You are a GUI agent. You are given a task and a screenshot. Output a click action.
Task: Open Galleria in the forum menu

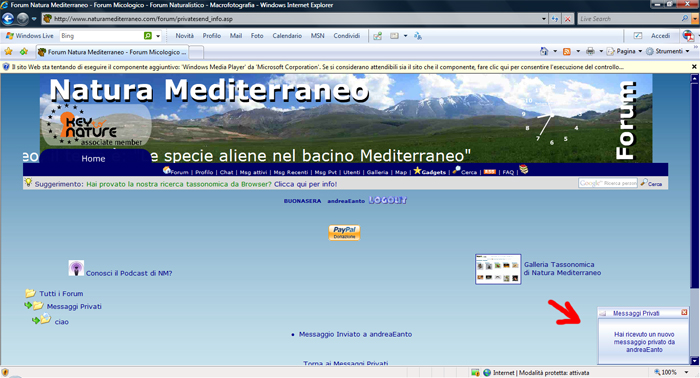pyautogui.click(x=377, y=172)
